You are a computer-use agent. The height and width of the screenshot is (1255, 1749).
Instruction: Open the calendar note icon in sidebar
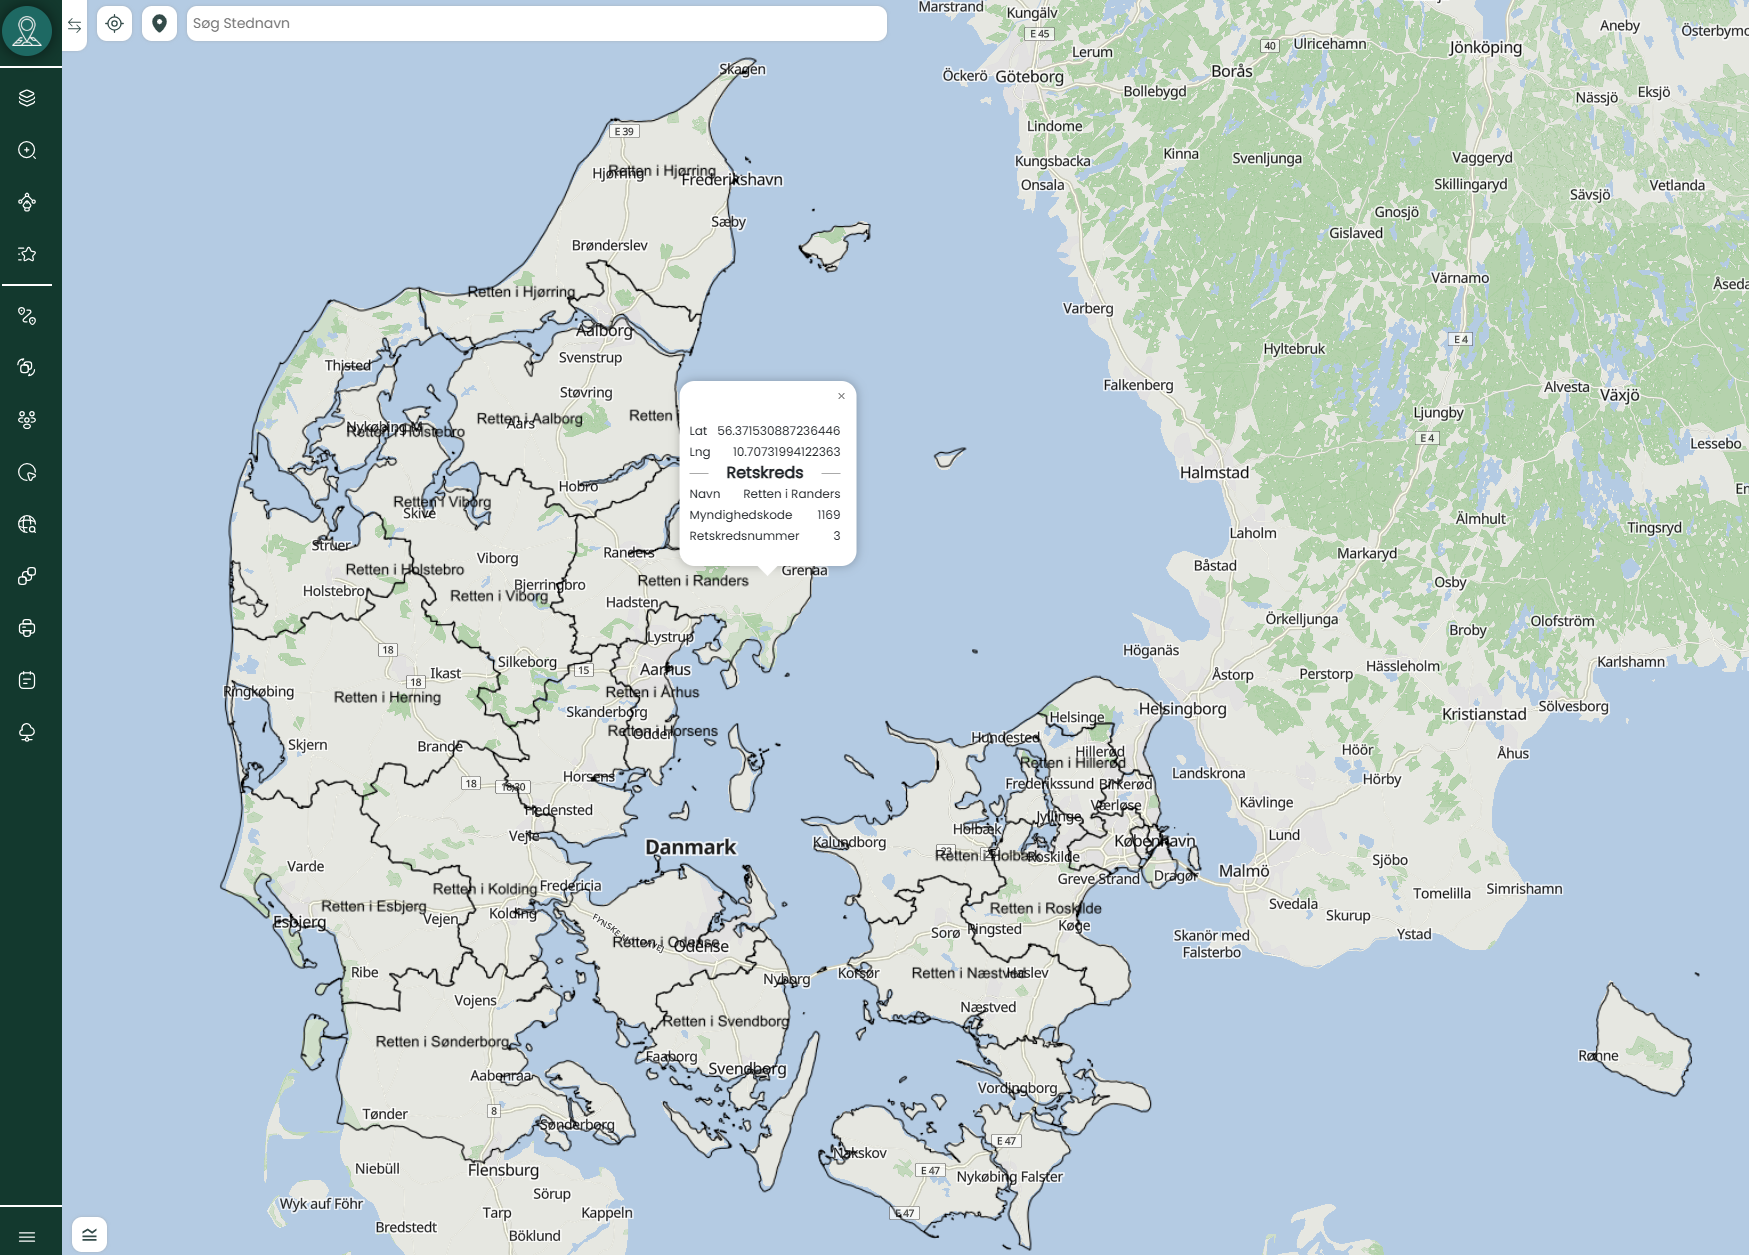pos(27,680)
